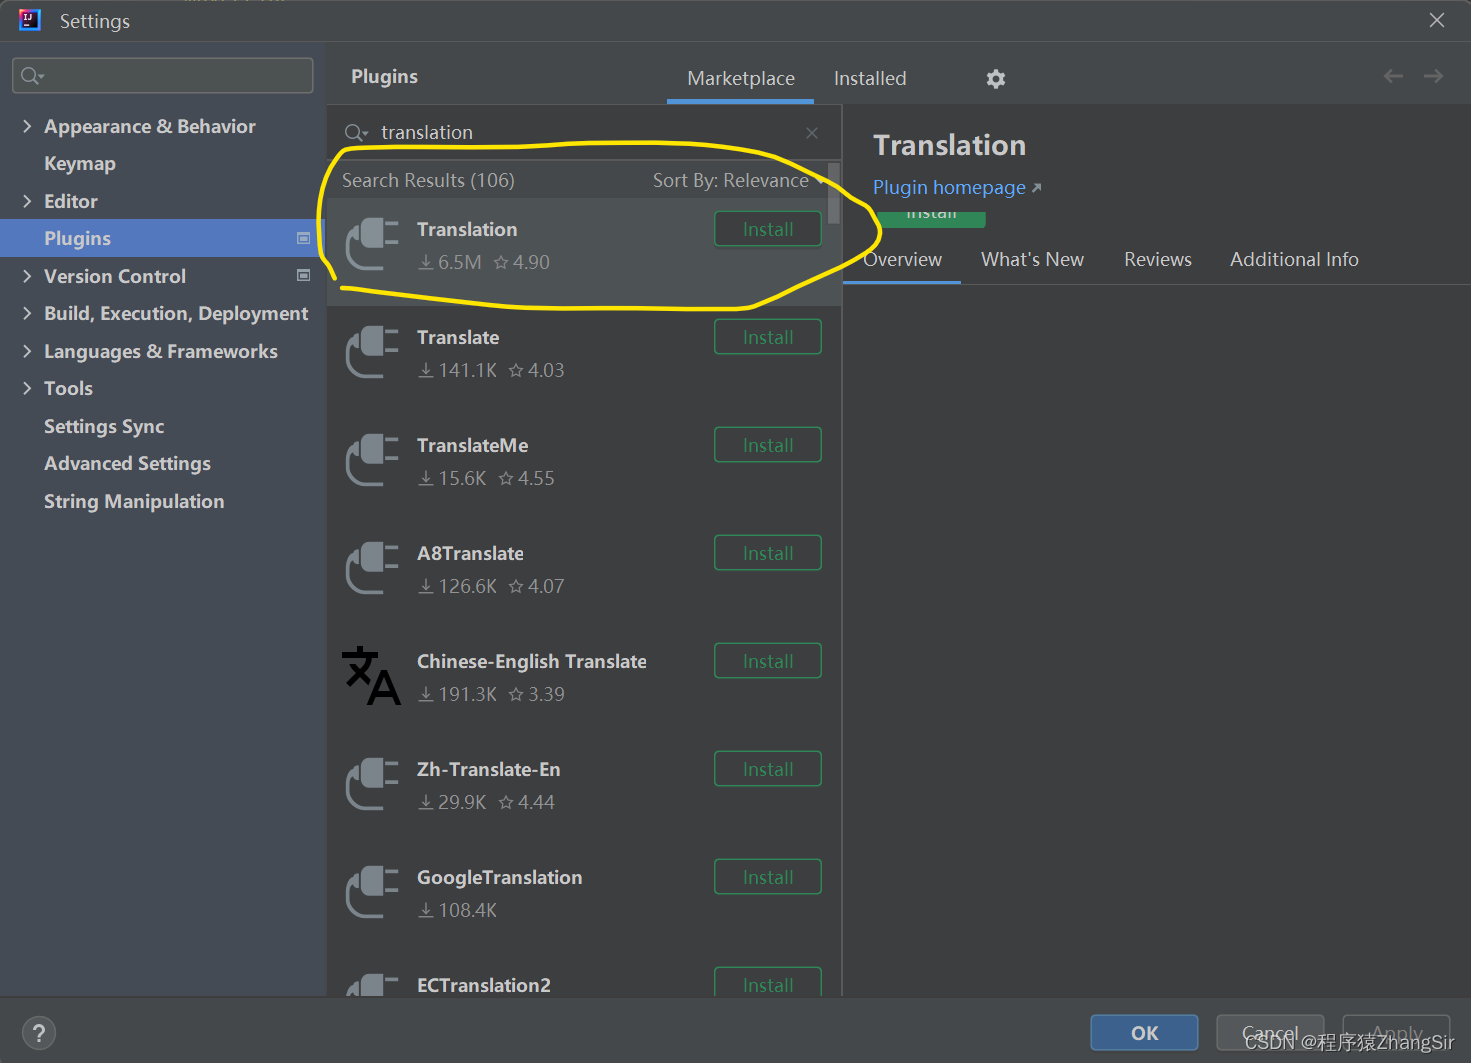
Task: Click the A8Translate plugin icon
Action: tap(372, 569)
